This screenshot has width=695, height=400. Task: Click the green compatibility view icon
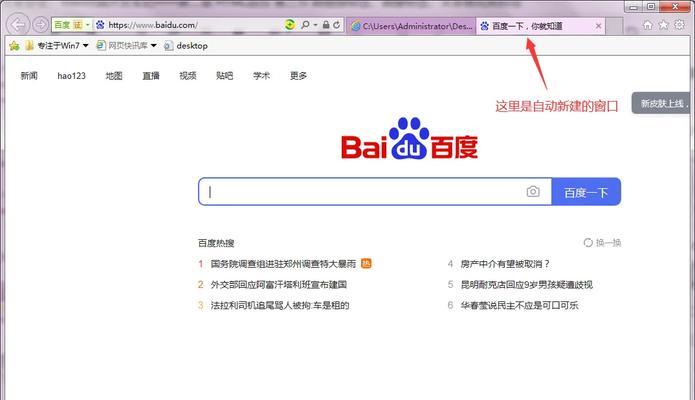pyautogui.click(x=290, y=25)
